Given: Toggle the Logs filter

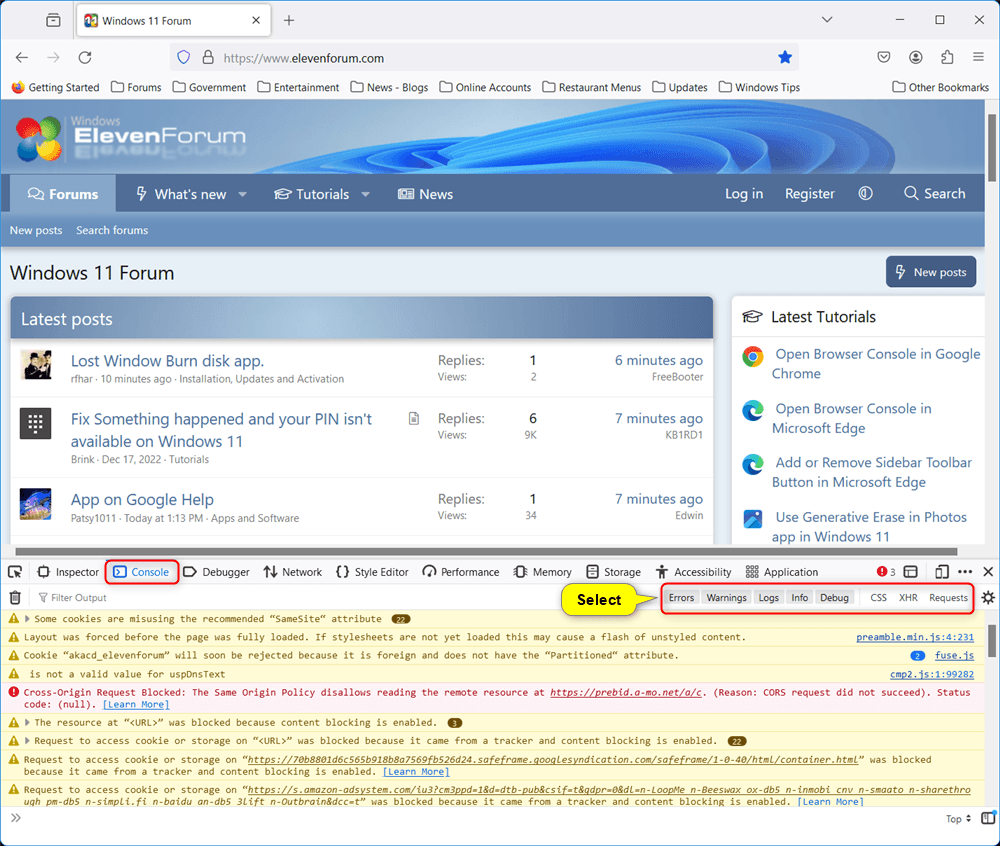Looking at the screenshot, I should click(x=768, y=597).
